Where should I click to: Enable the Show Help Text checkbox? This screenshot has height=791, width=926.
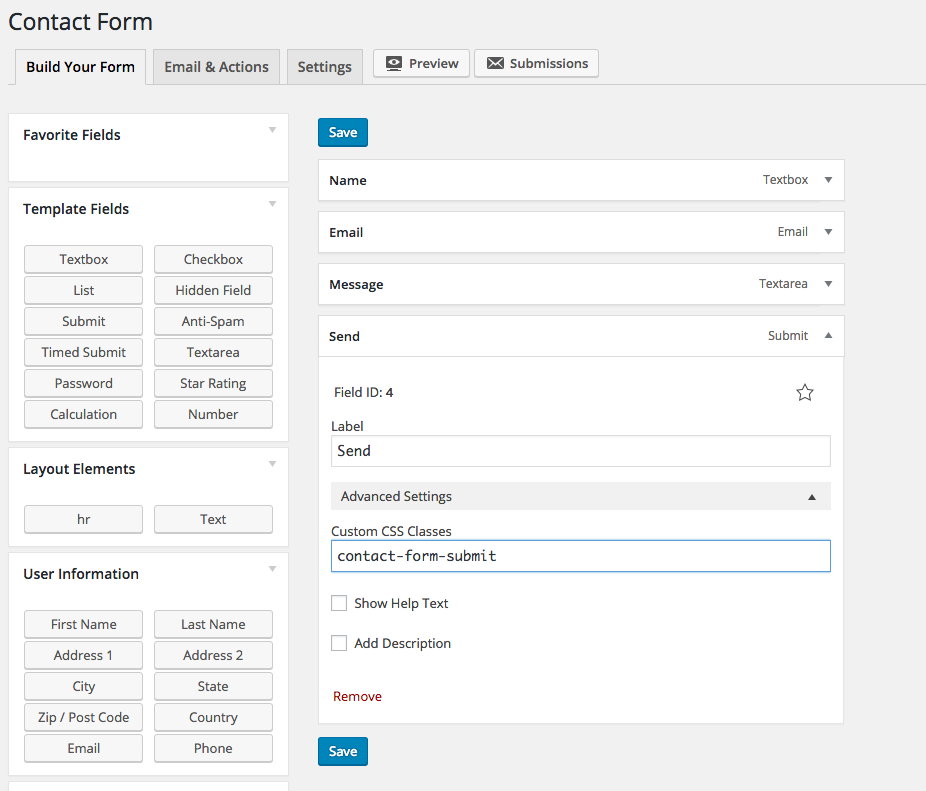339,603
